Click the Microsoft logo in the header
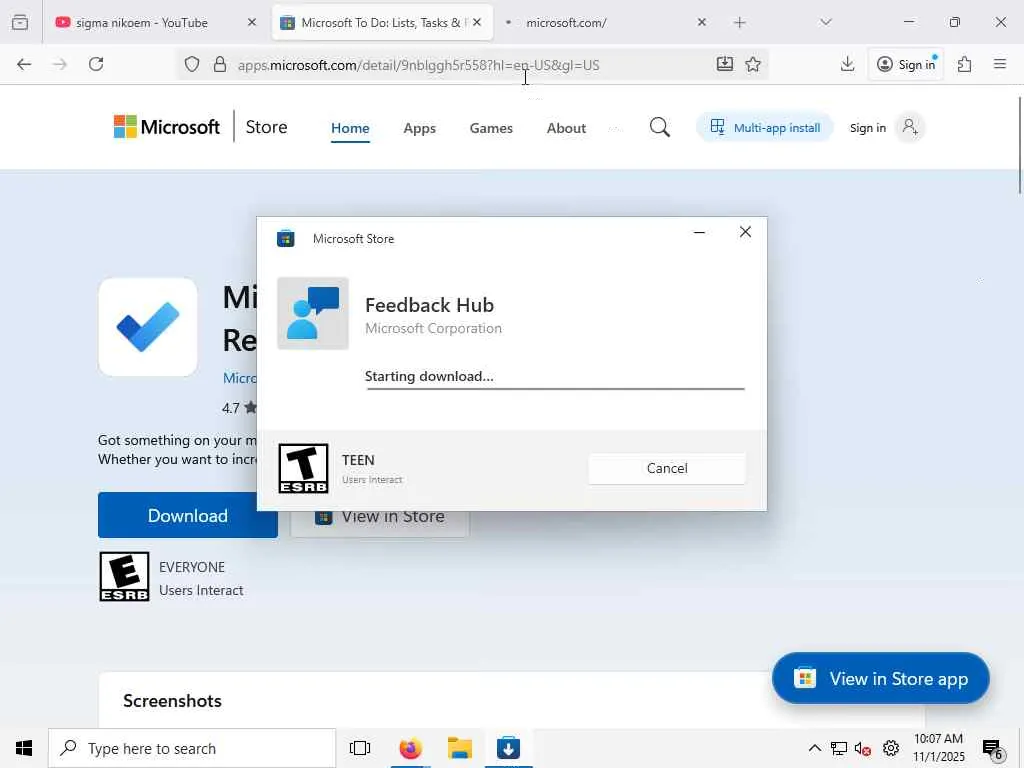Screen dimensions: 1024x768 pyautogui.click(x=167, y=127)
